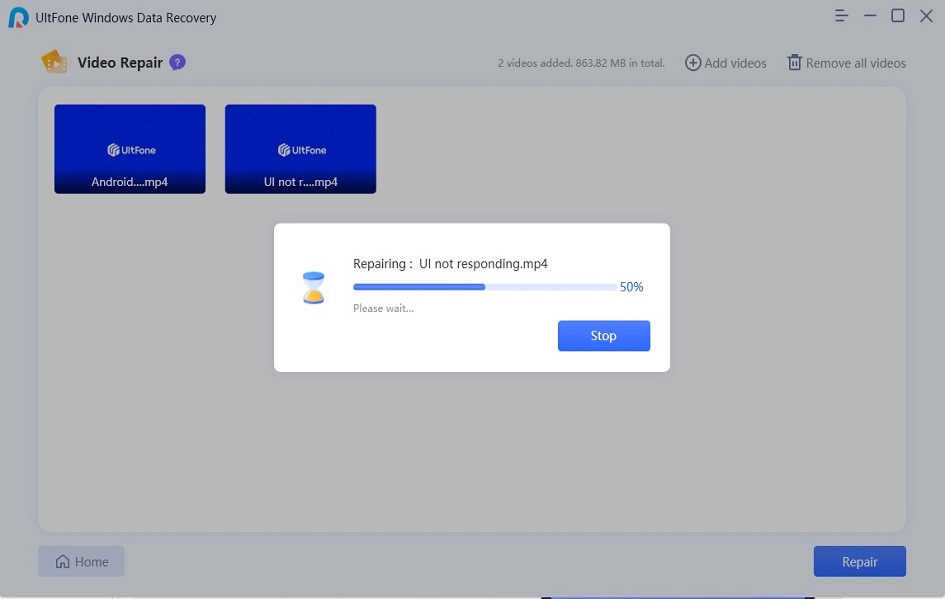Click the UltFone Windows Data Recovery title

pyautogui.click(x=125, y=18)
